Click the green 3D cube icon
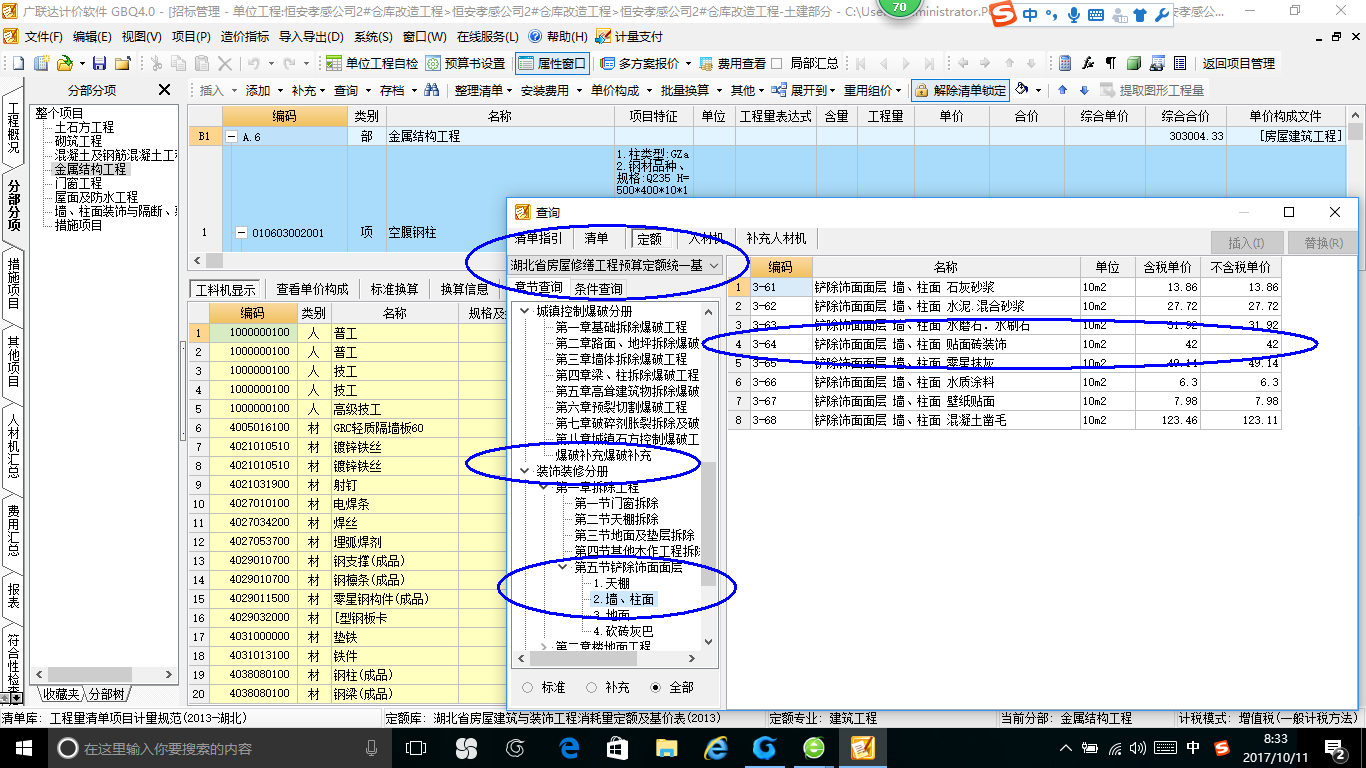 click(1134, 63)
